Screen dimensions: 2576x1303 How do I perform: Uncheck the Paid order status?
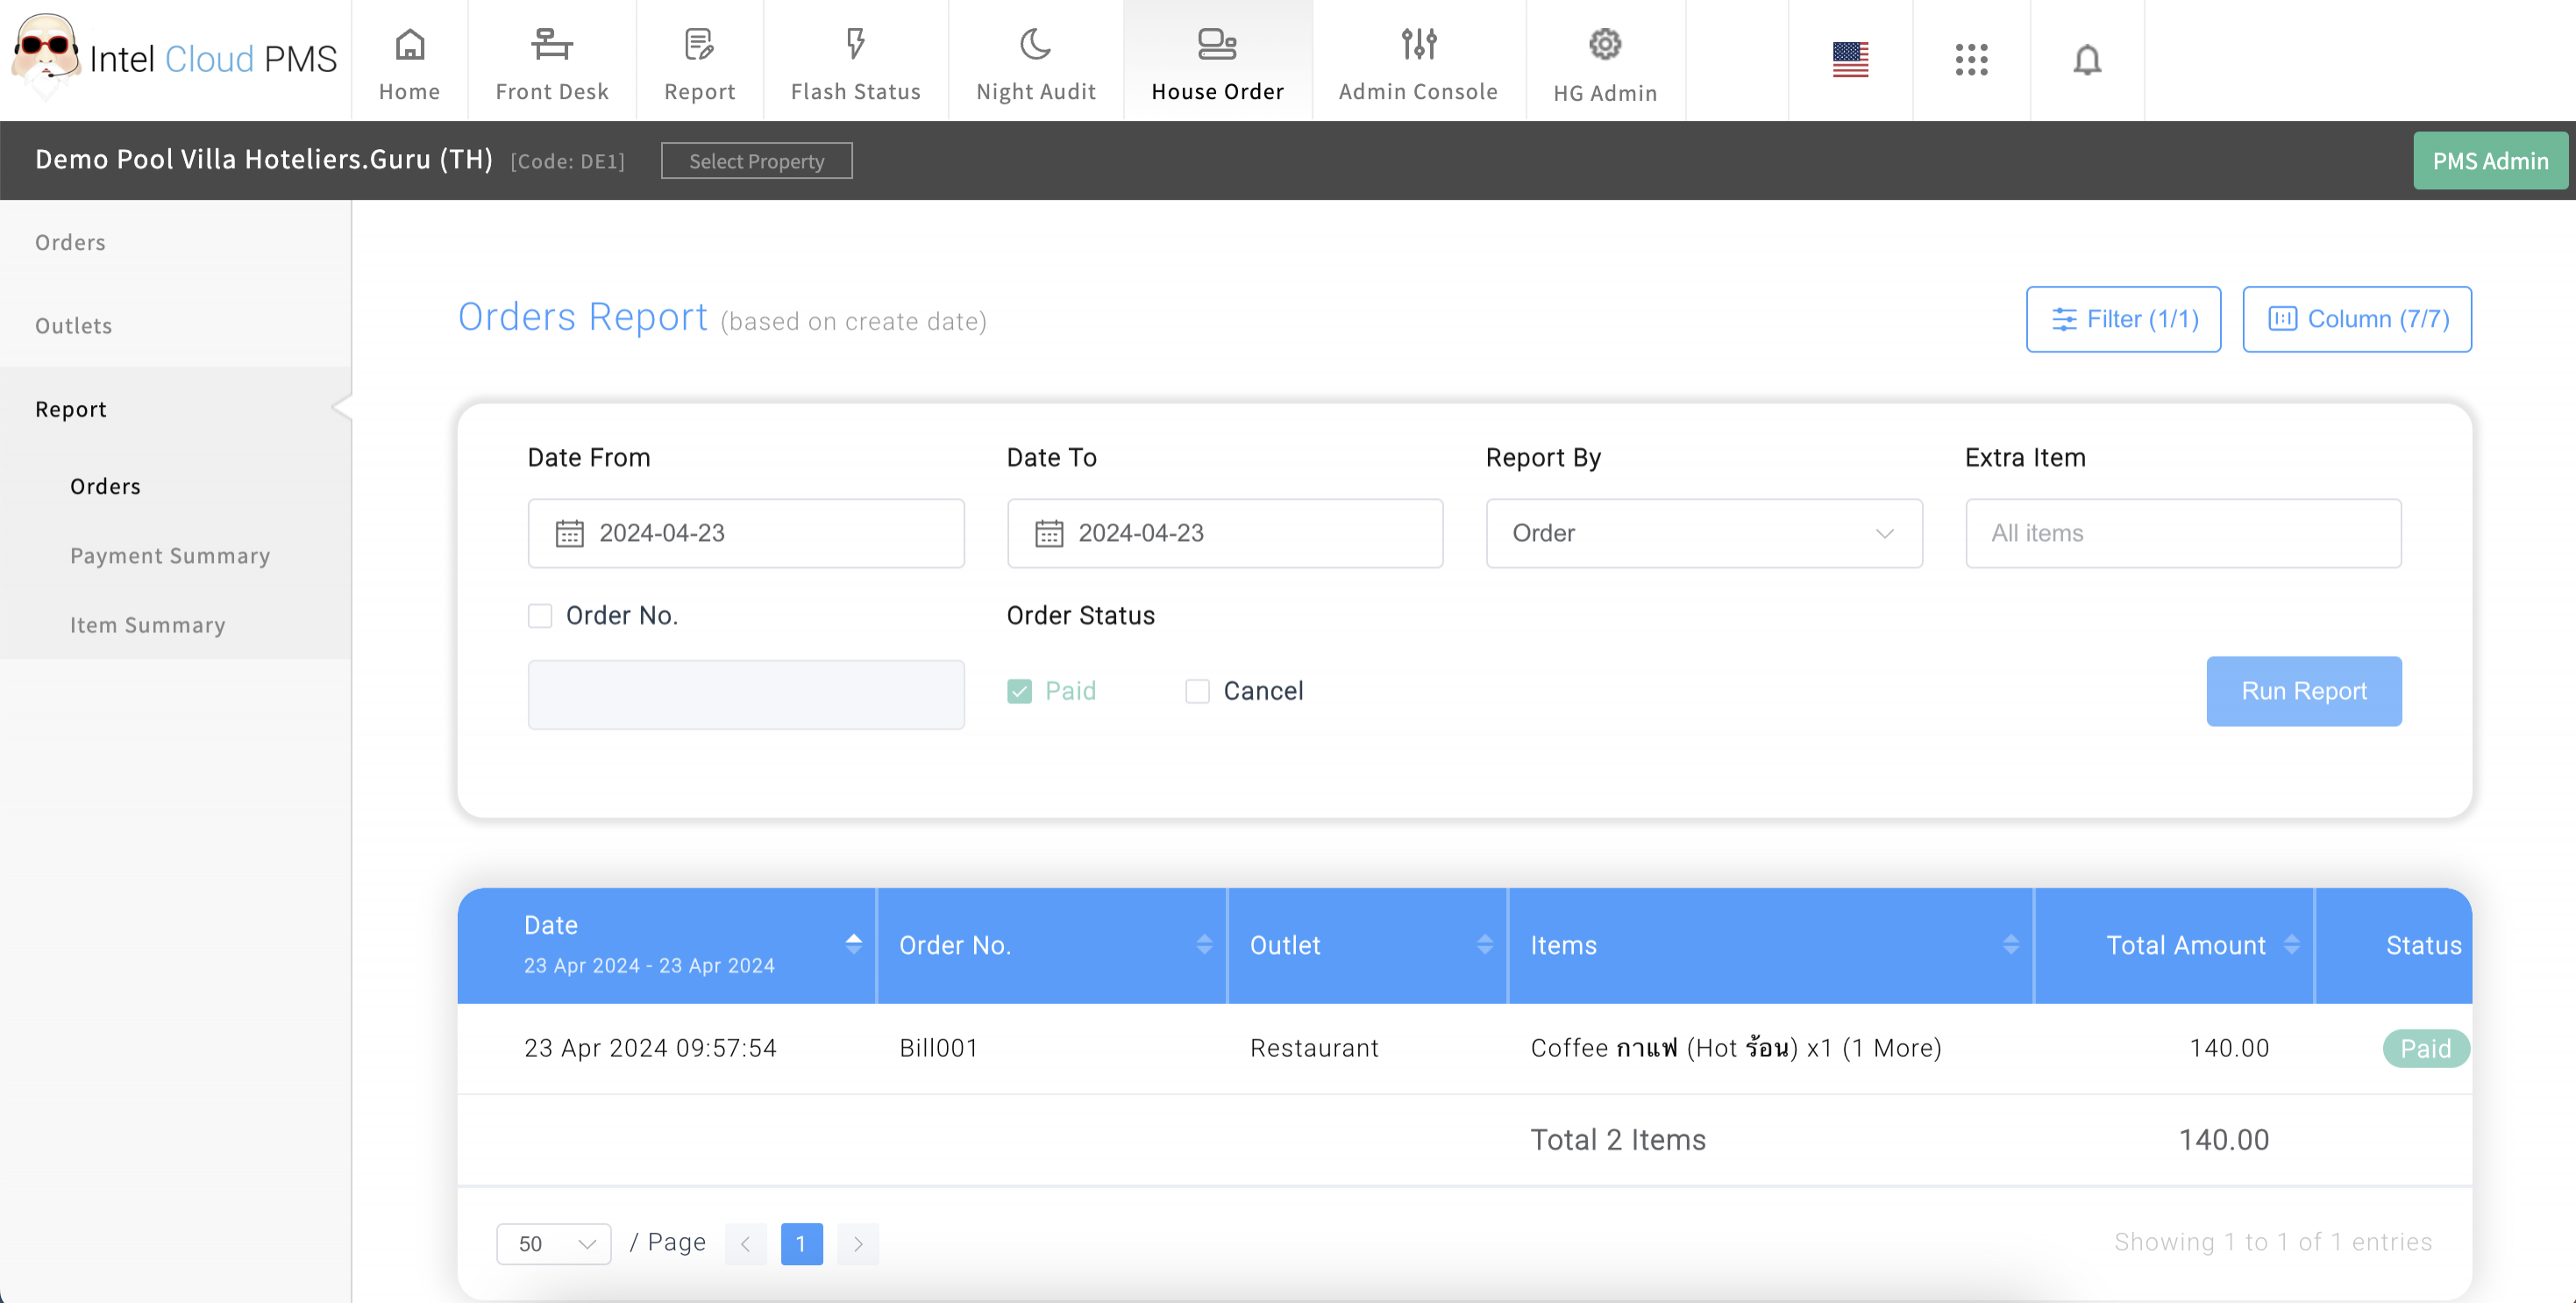click(1019, 691)
